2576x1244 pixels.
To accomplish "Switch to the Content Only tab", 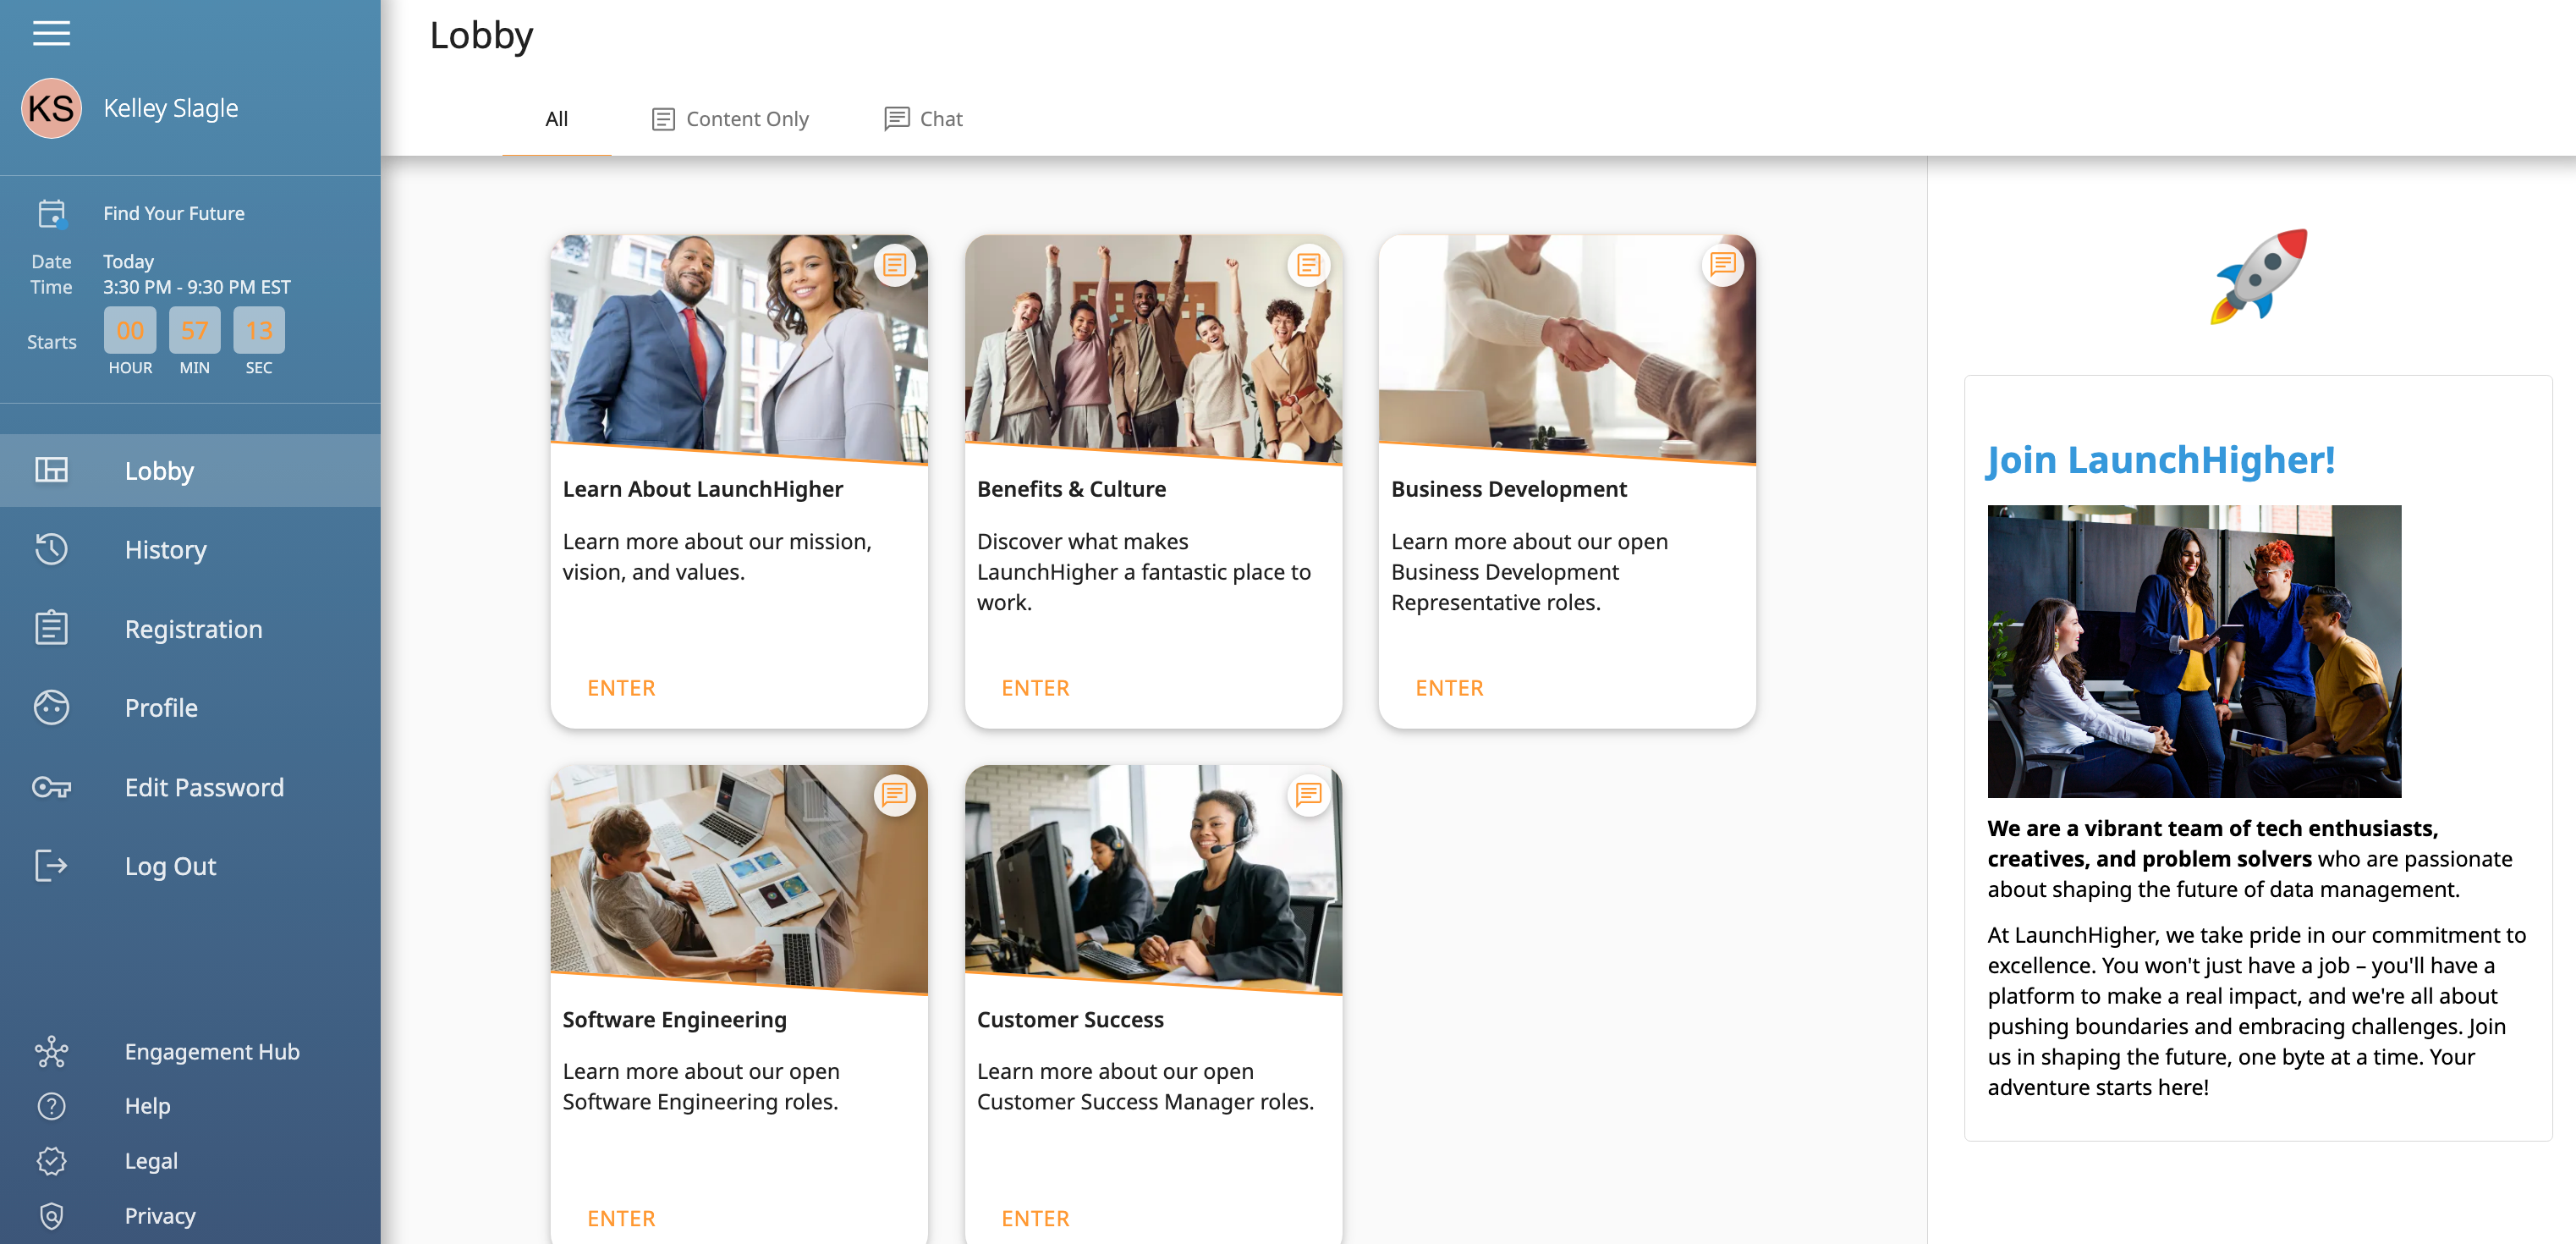I will (730, 119).
